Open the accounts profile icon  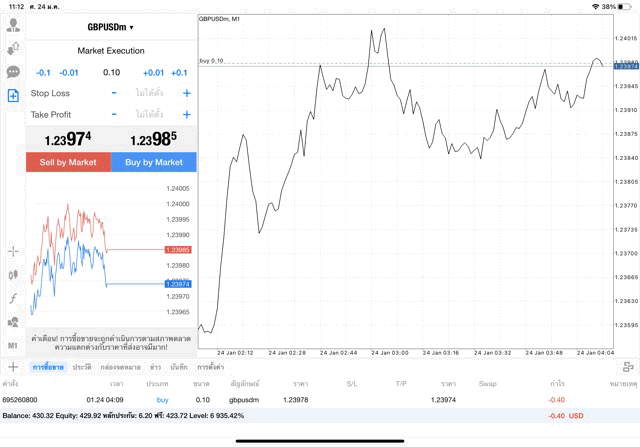point(13,24)
